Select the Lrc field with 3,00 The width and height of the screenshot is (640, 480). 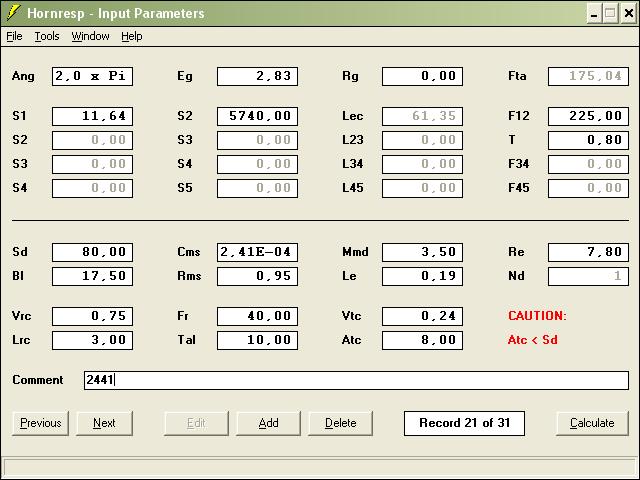[92, 340]
